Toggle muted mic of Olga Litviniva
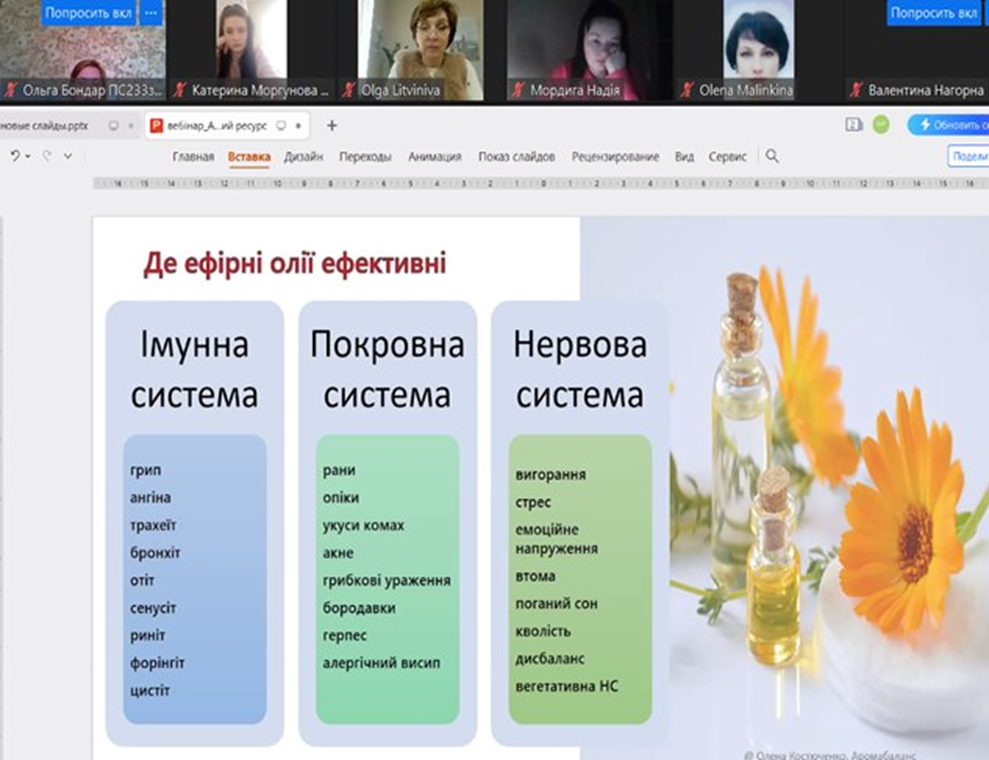Image resolution: width=989 pixels, height=760 pixels. (x=349, y=90)
